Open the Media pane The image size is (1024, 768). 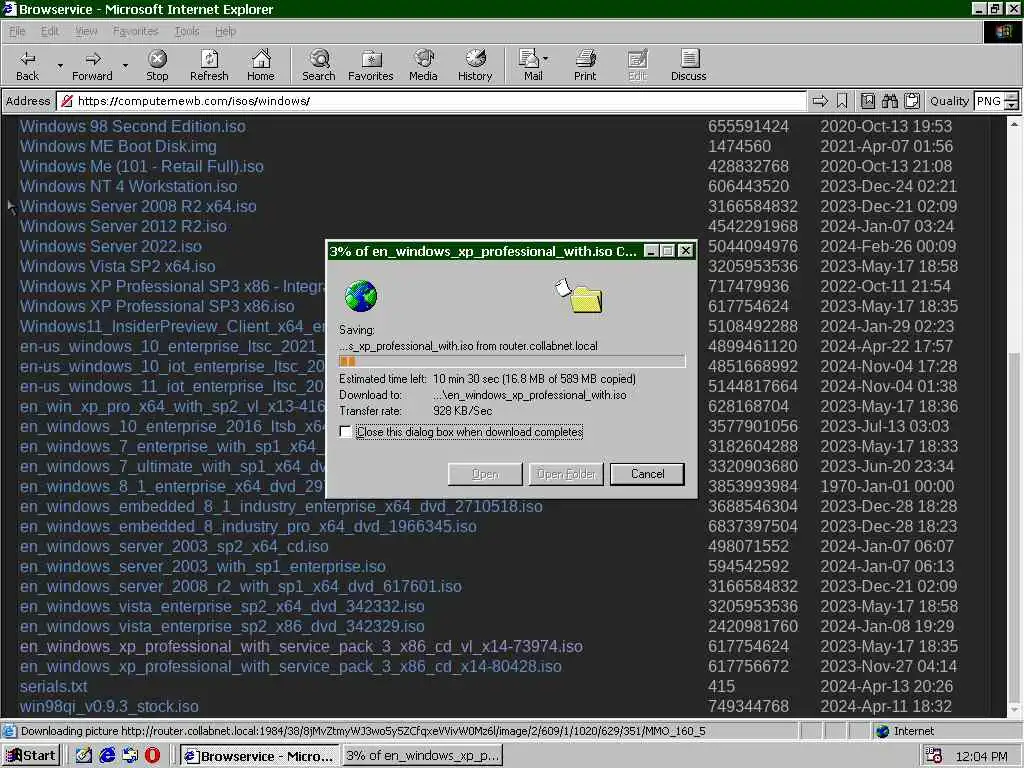click(x=423, y=65)
